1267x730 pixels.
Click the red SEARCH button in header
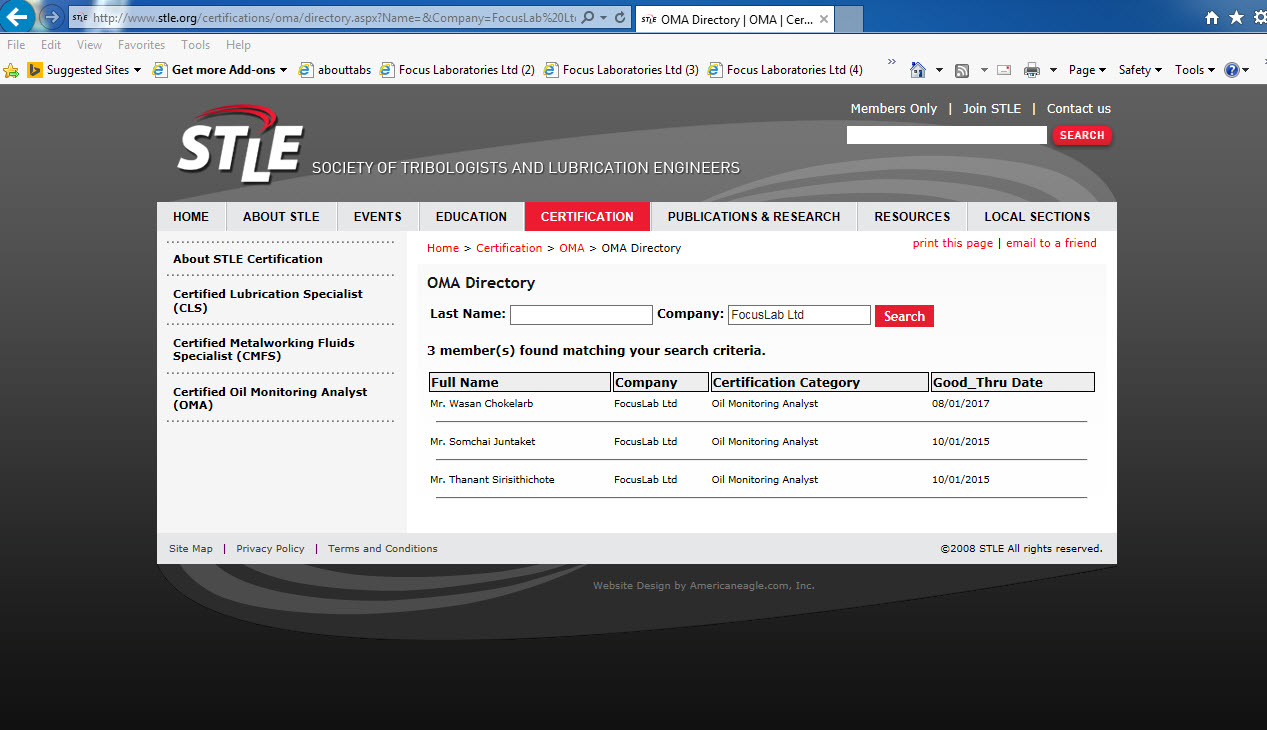pyautogui.click(x=1082, y=135)
